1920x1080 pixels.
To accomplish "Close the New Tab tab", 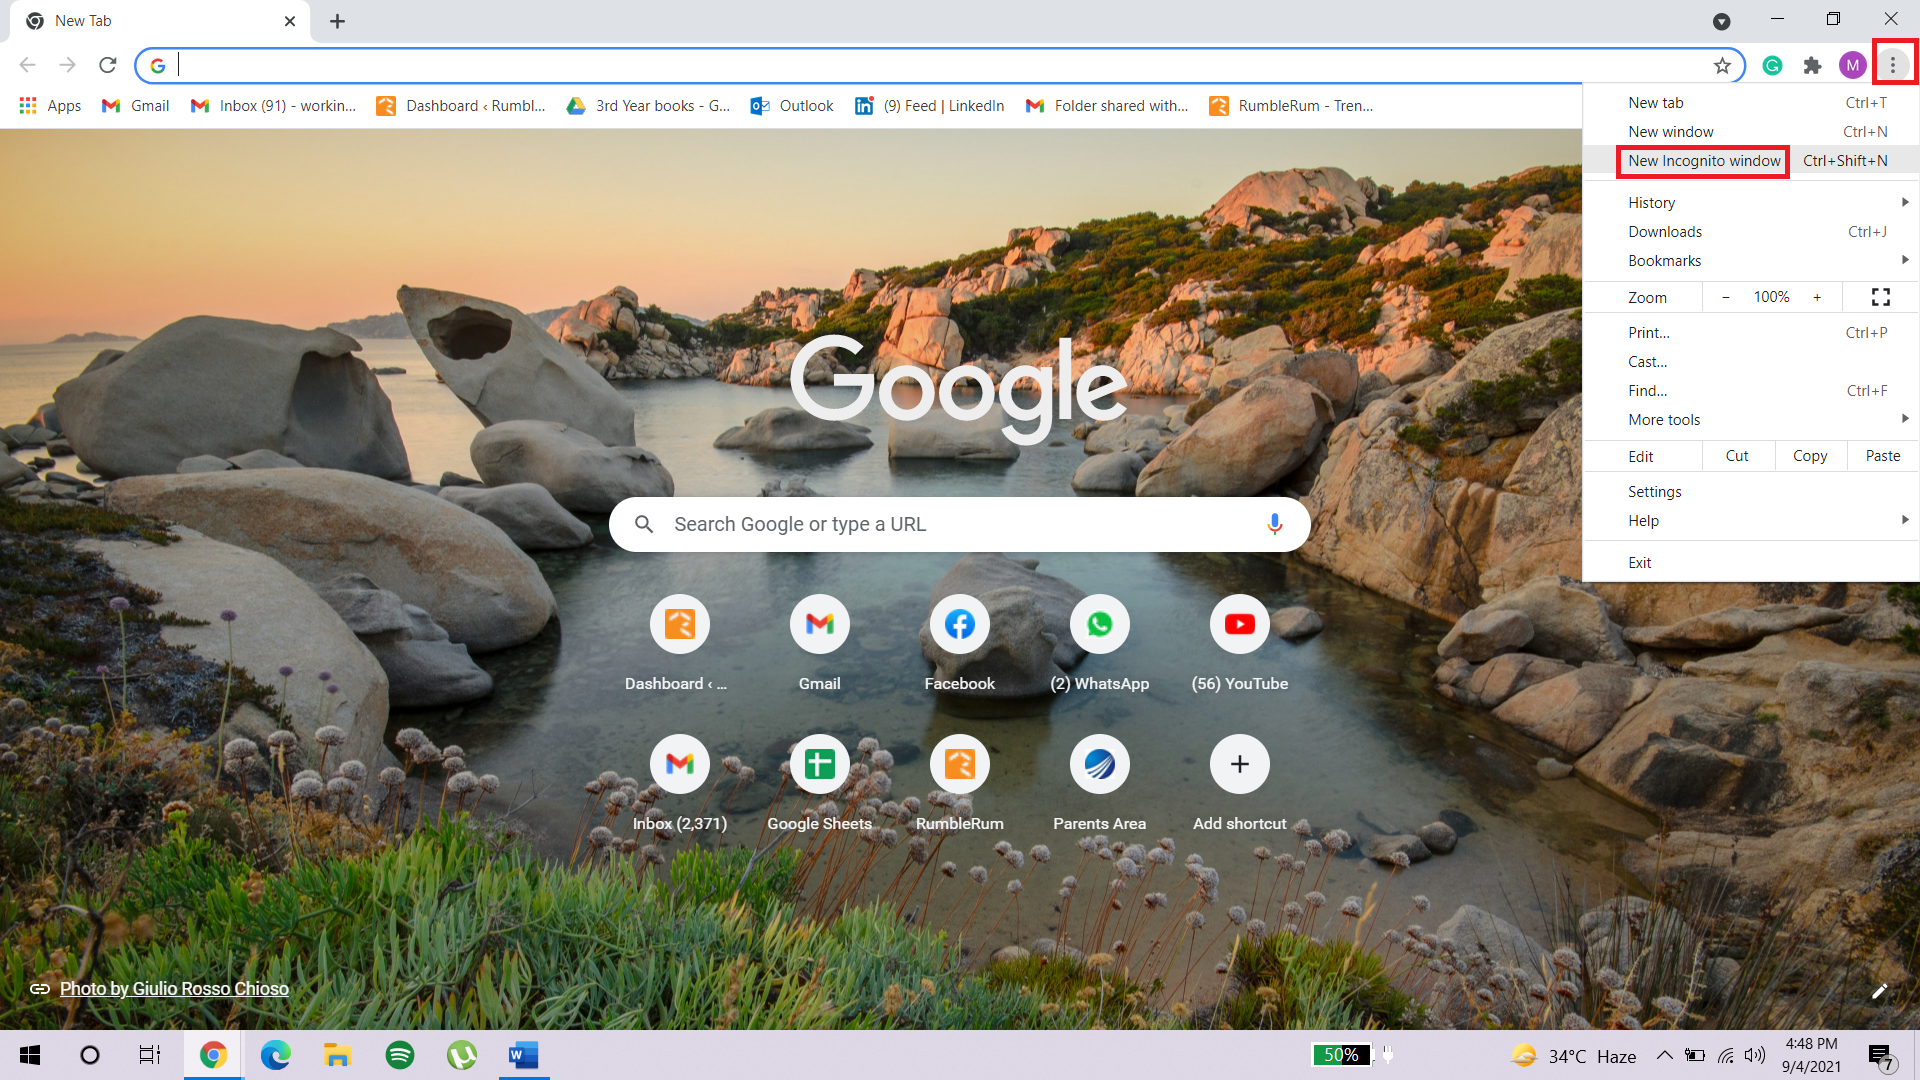I will 290,21.
